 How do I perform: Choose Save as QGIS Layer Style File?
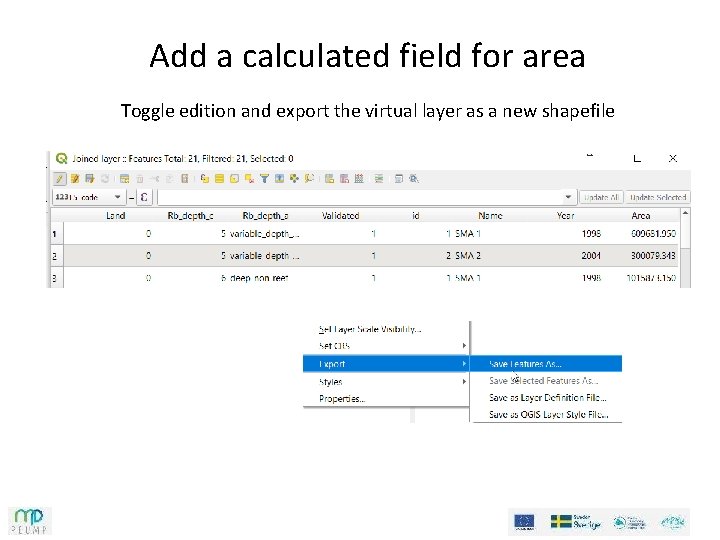[x=548, y=415]
